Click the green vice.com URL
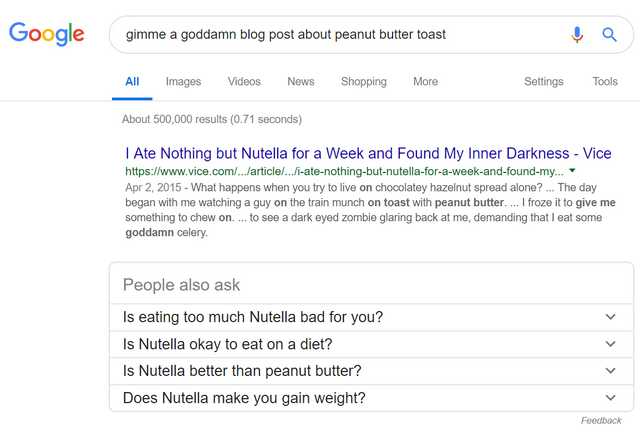 [x=344, y=171]
